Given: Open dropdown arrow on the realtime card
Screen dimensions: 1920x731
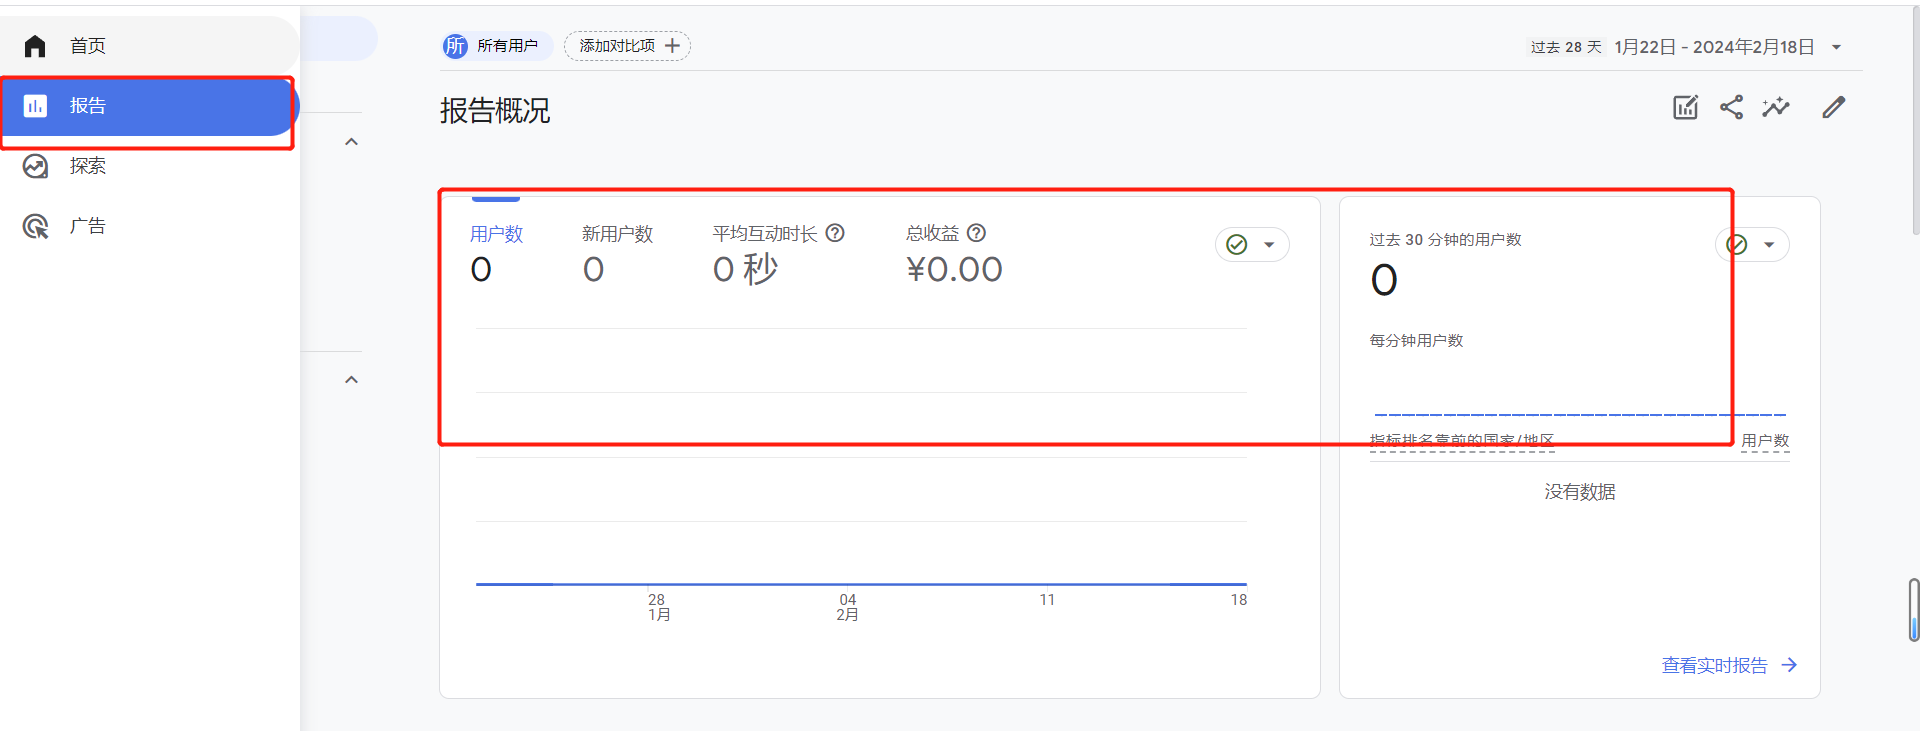Looking at the screenshot, I should (1769, 245).
